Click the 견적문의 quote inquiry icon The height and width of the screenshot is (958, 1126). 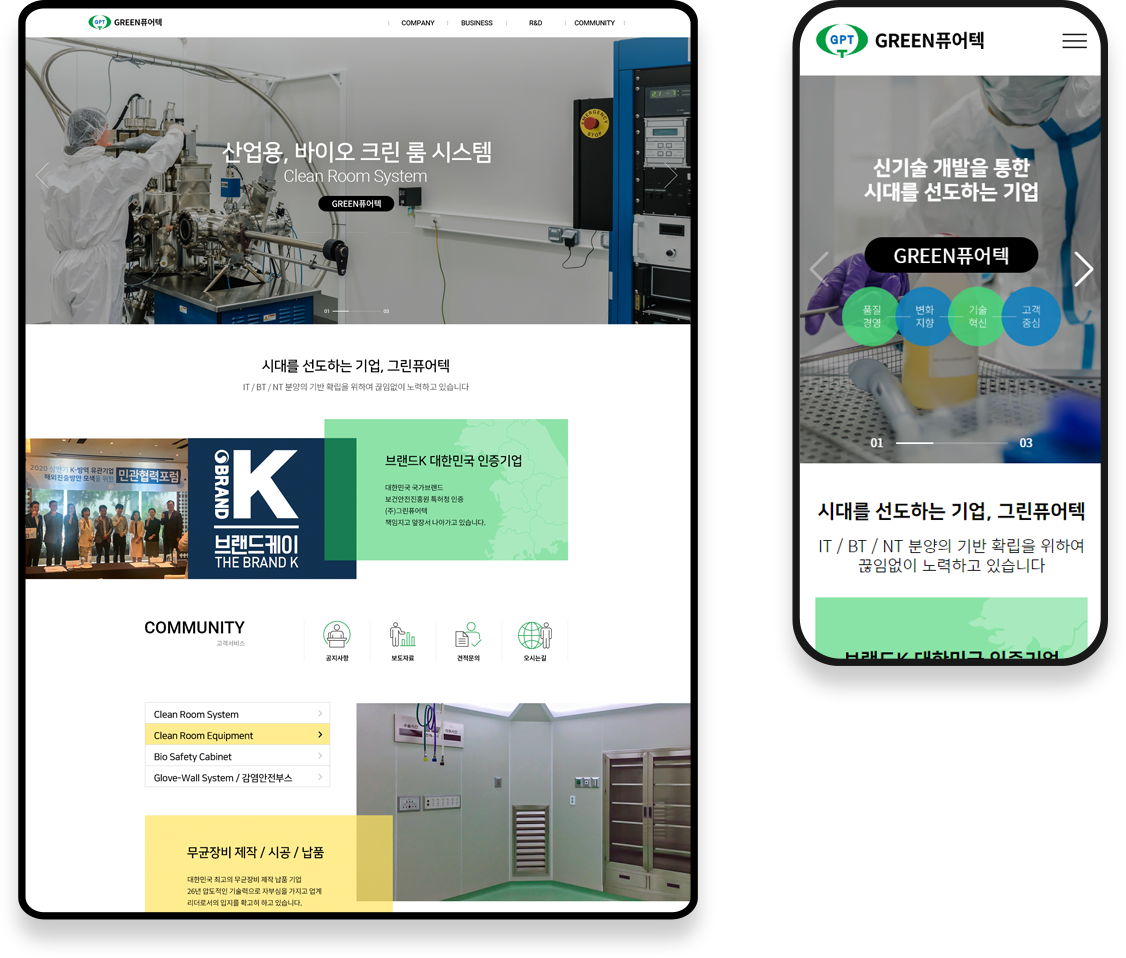pyautogui.click(x=468, y=636)
